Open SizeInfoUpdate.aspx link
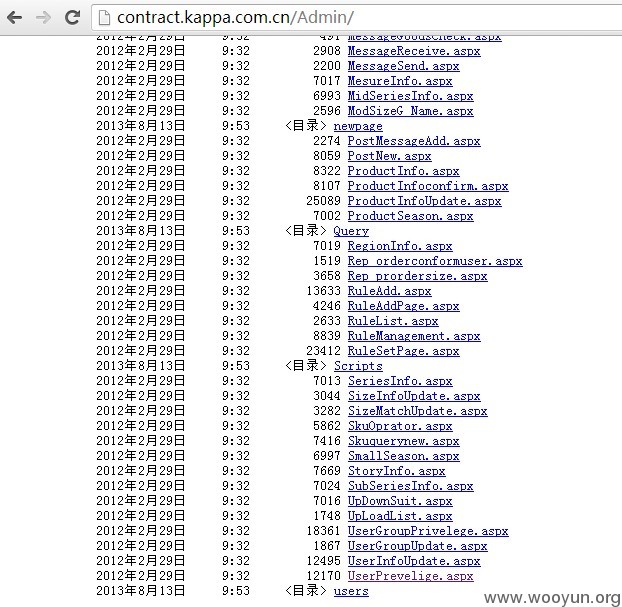 pyautogui.click(x=414, y=396)
